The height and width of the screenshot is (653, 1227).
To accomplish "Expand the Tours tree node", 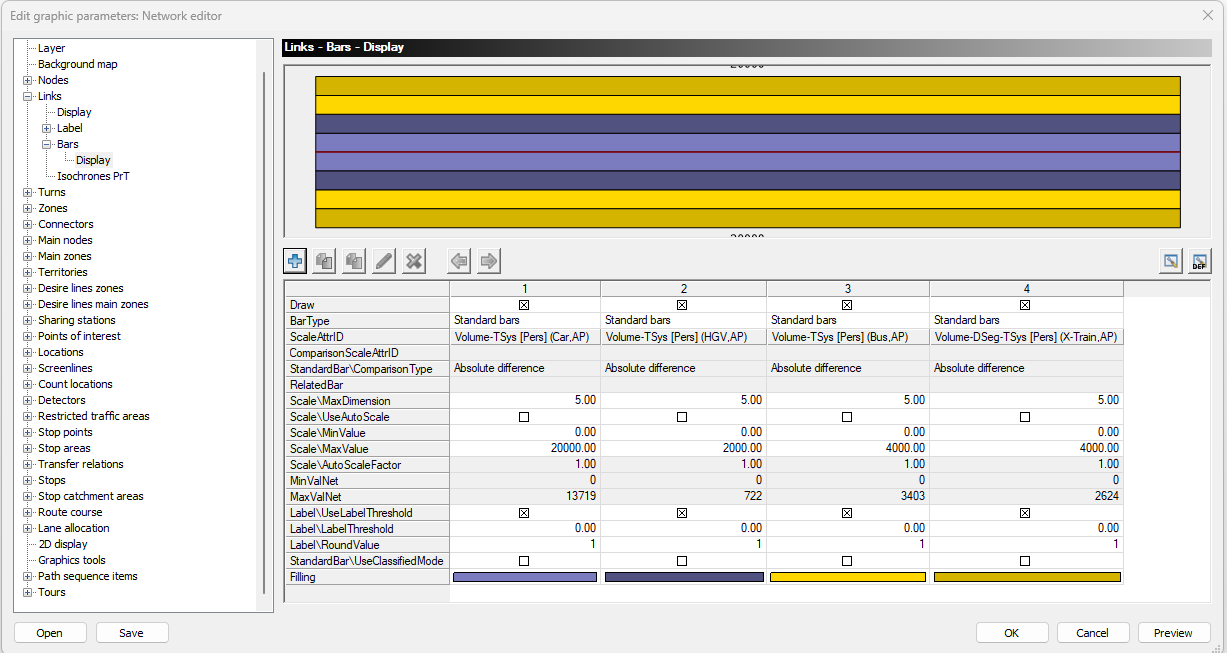I will [28, 592].
